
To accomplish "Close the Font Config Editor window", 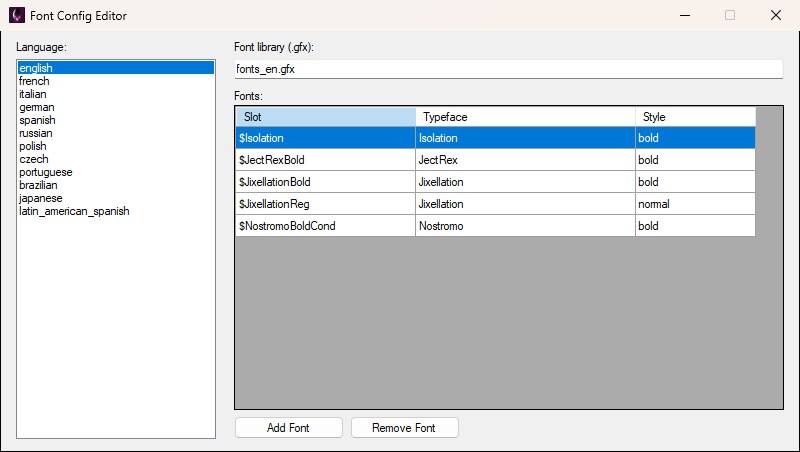I will [x=776, y=15].
